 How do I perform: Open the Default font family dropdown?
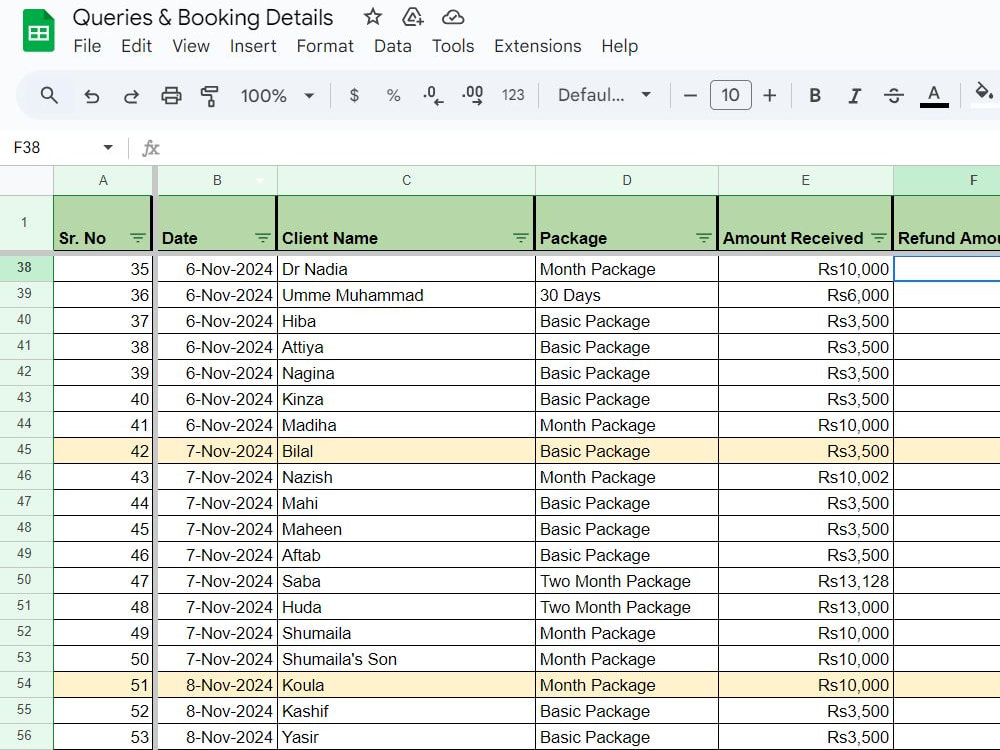(605, 96)
